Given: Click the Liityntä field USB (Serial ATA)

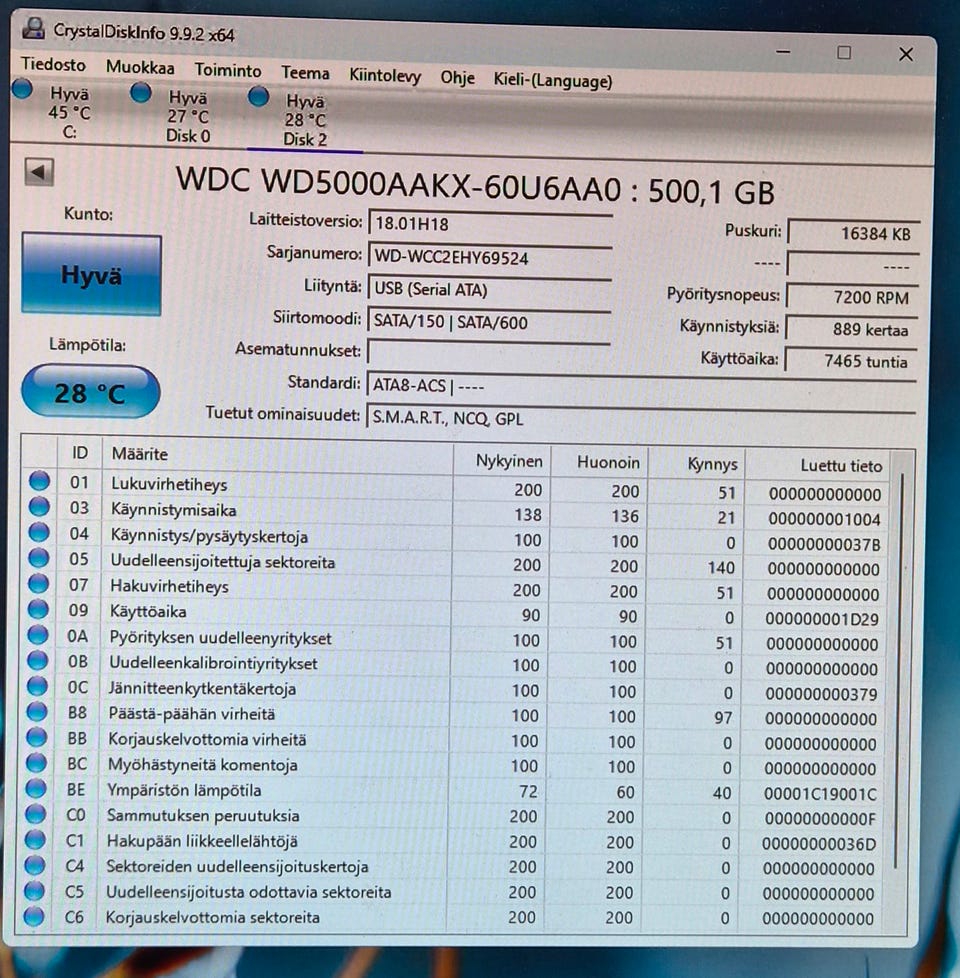Looking at the screenshot, I should pyautogui.click(x=490, y=289).
